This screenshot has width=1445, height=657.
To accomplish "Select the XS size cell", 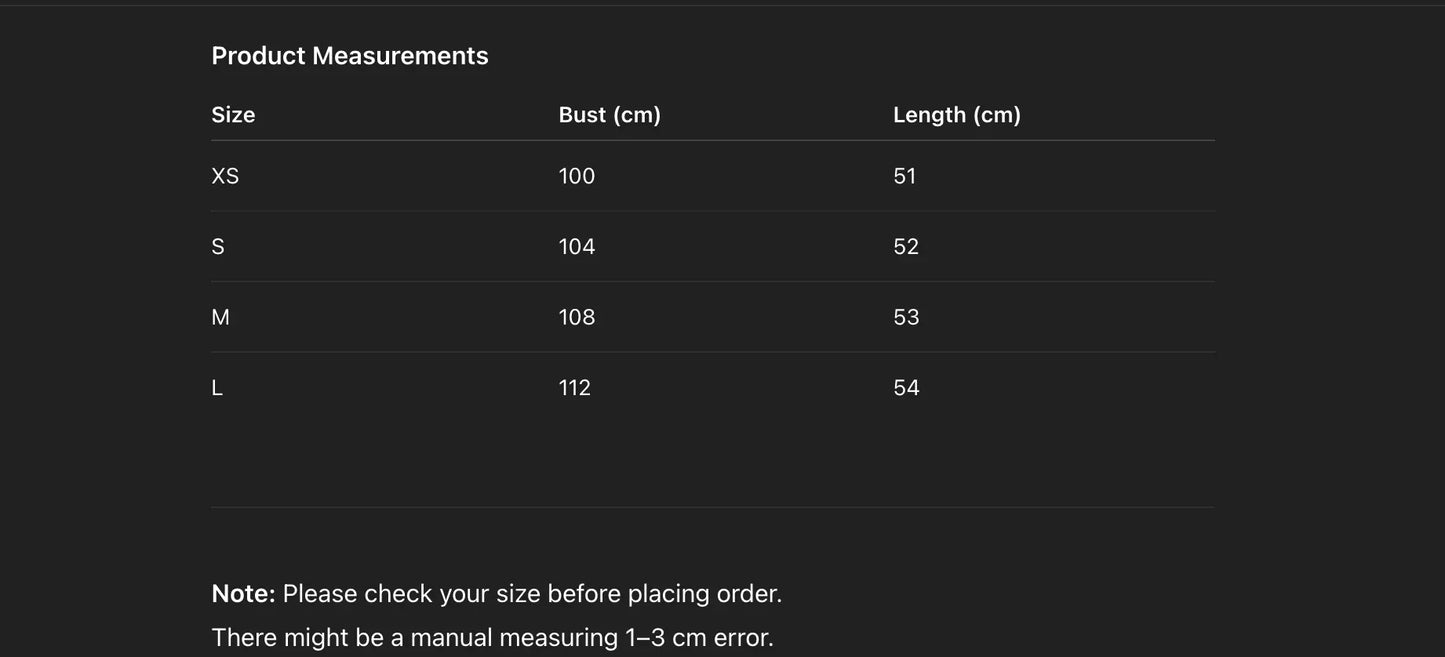I will coord(225,176).
